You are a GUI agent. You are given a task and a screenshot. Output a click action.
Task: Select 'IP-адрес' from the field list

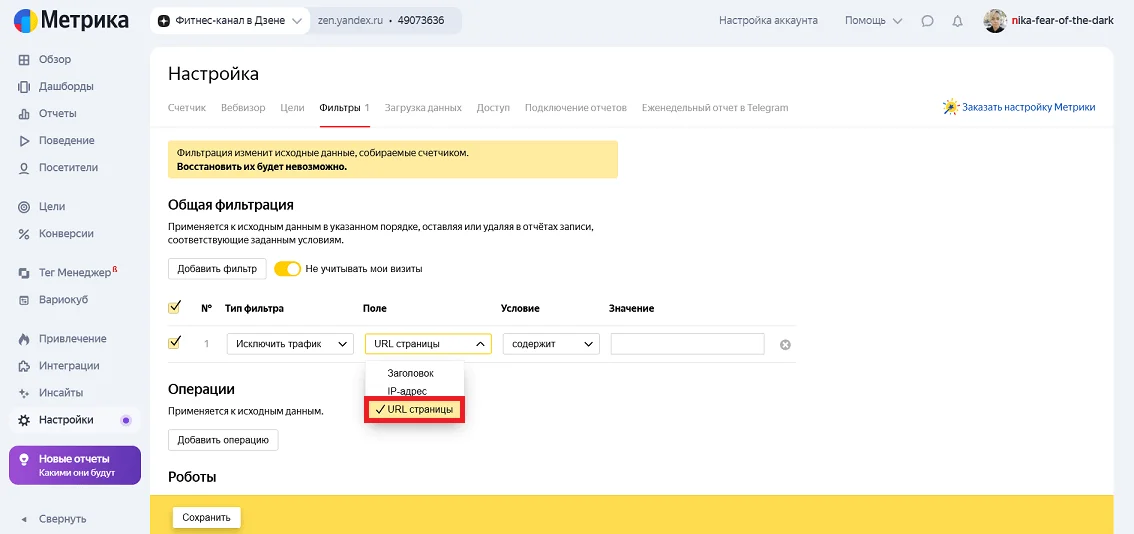407,391
